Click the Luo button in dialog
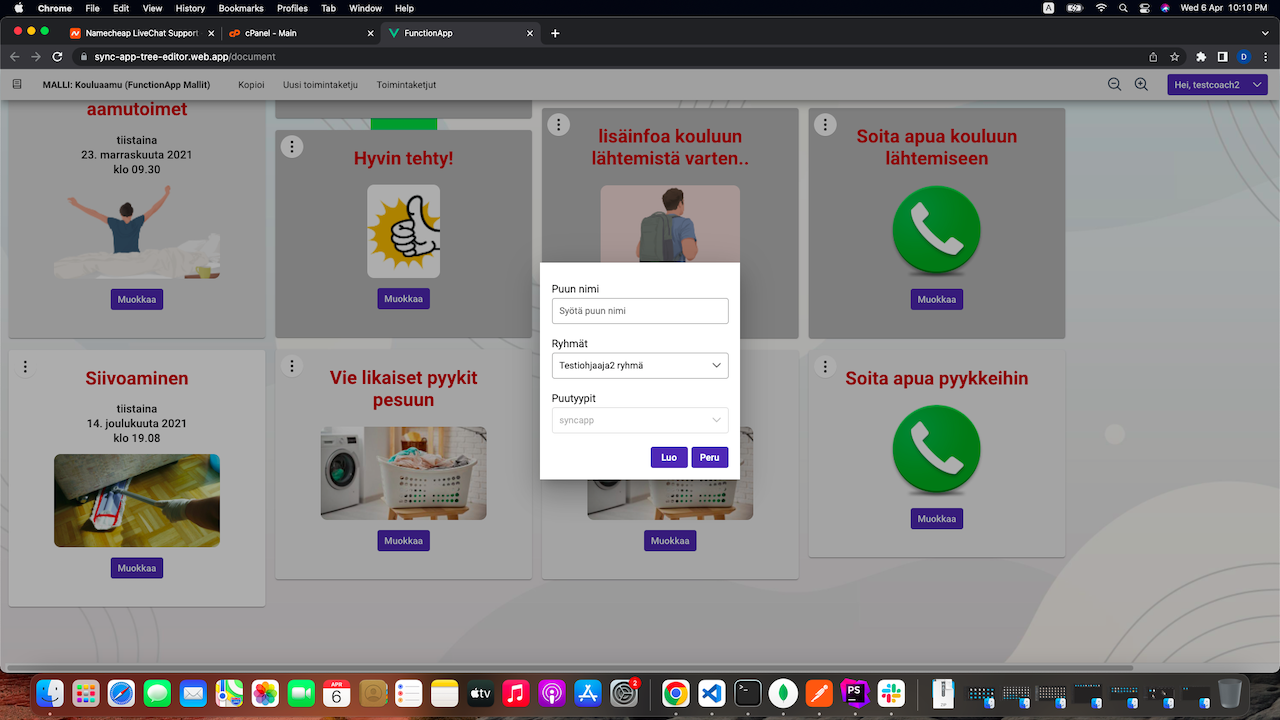This screenshot has height=720, width=1280. click(669, 457)
